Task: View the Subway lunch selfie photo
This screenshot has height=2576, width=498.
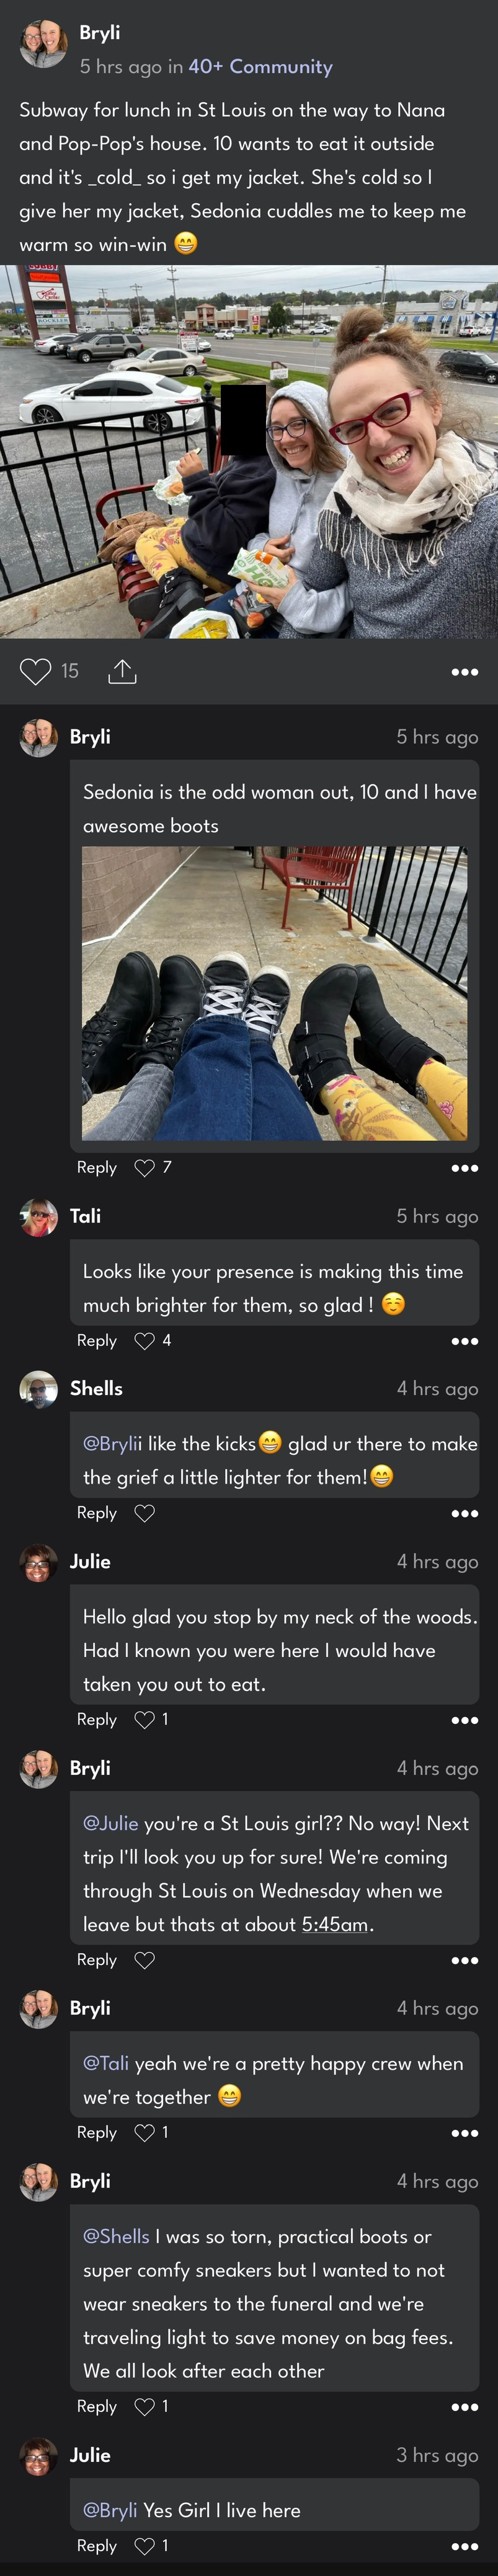Action: pyautogui.click(x=249, y=451)
